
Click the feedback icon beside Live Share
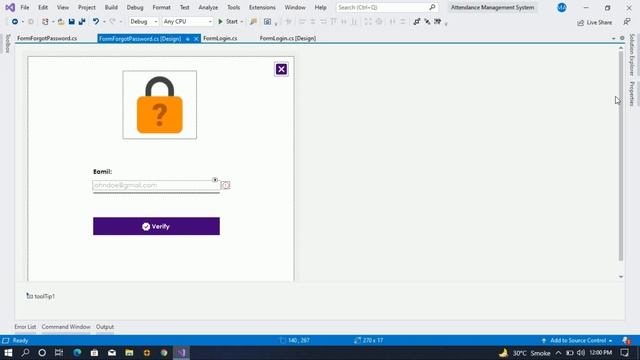627,22
